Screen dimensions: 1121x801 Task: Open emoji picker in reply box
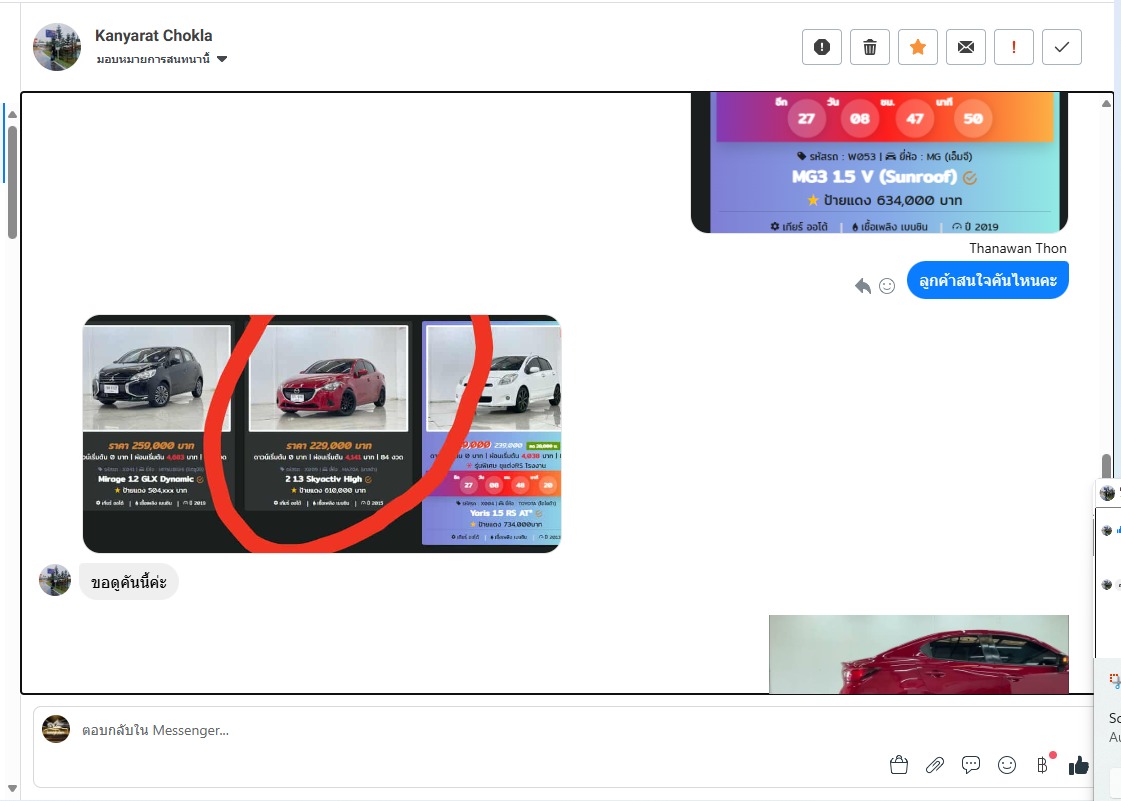click(1007, 765)
